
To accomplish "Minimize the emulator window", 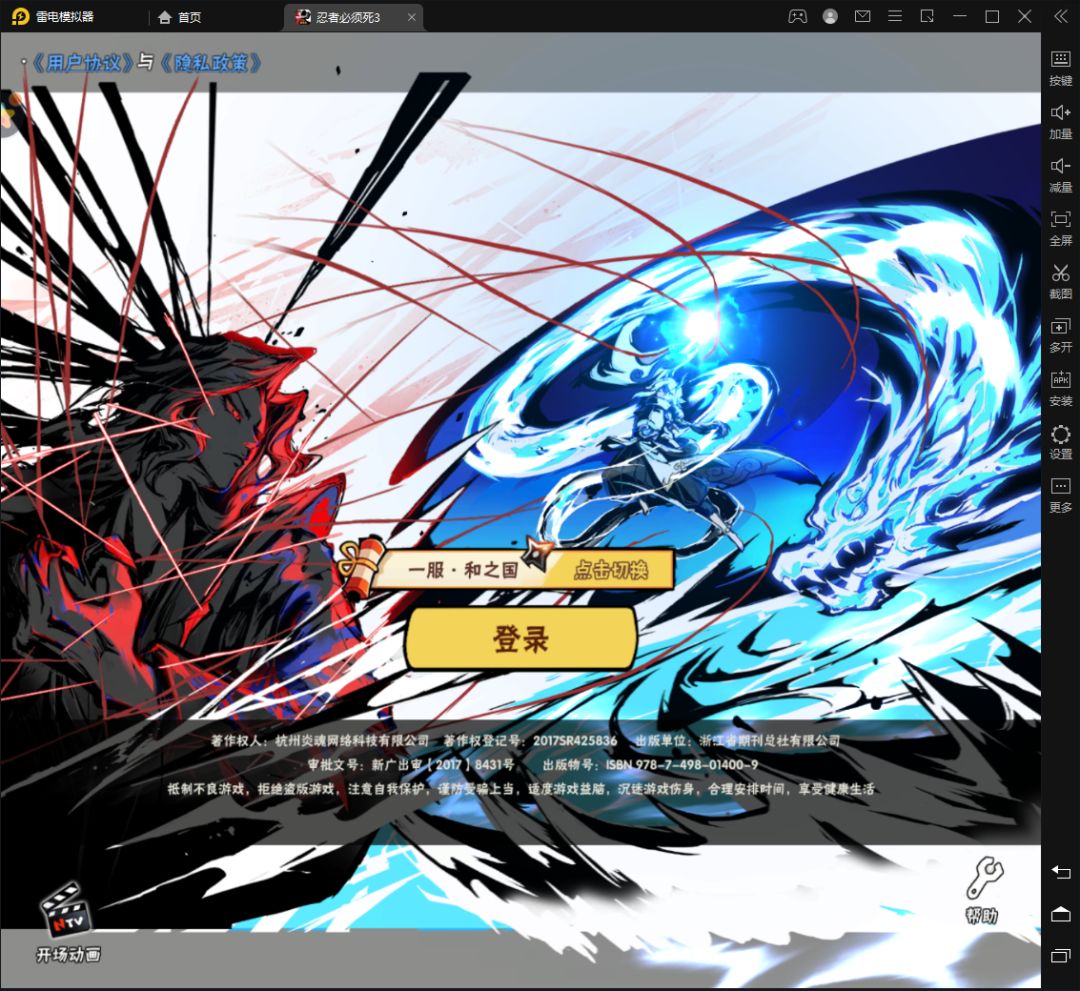I will [x=959, y=17].
